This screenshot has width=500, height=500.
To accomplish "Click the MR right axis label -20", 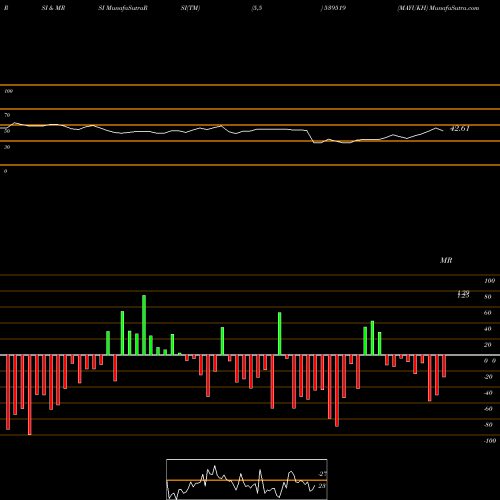I will (488, 377).
